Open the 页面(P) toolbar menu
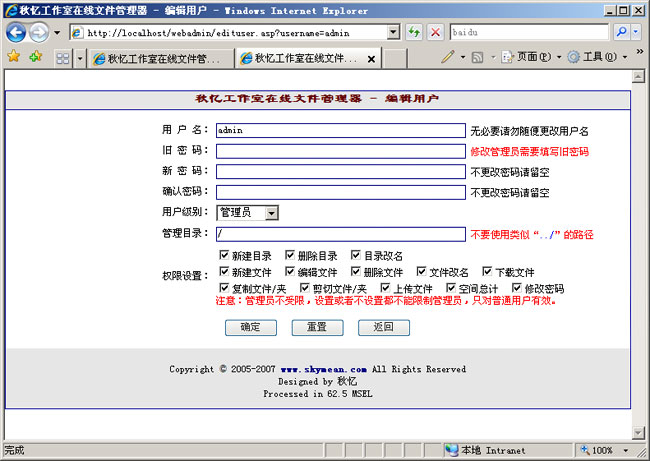 tap(532, 57)
